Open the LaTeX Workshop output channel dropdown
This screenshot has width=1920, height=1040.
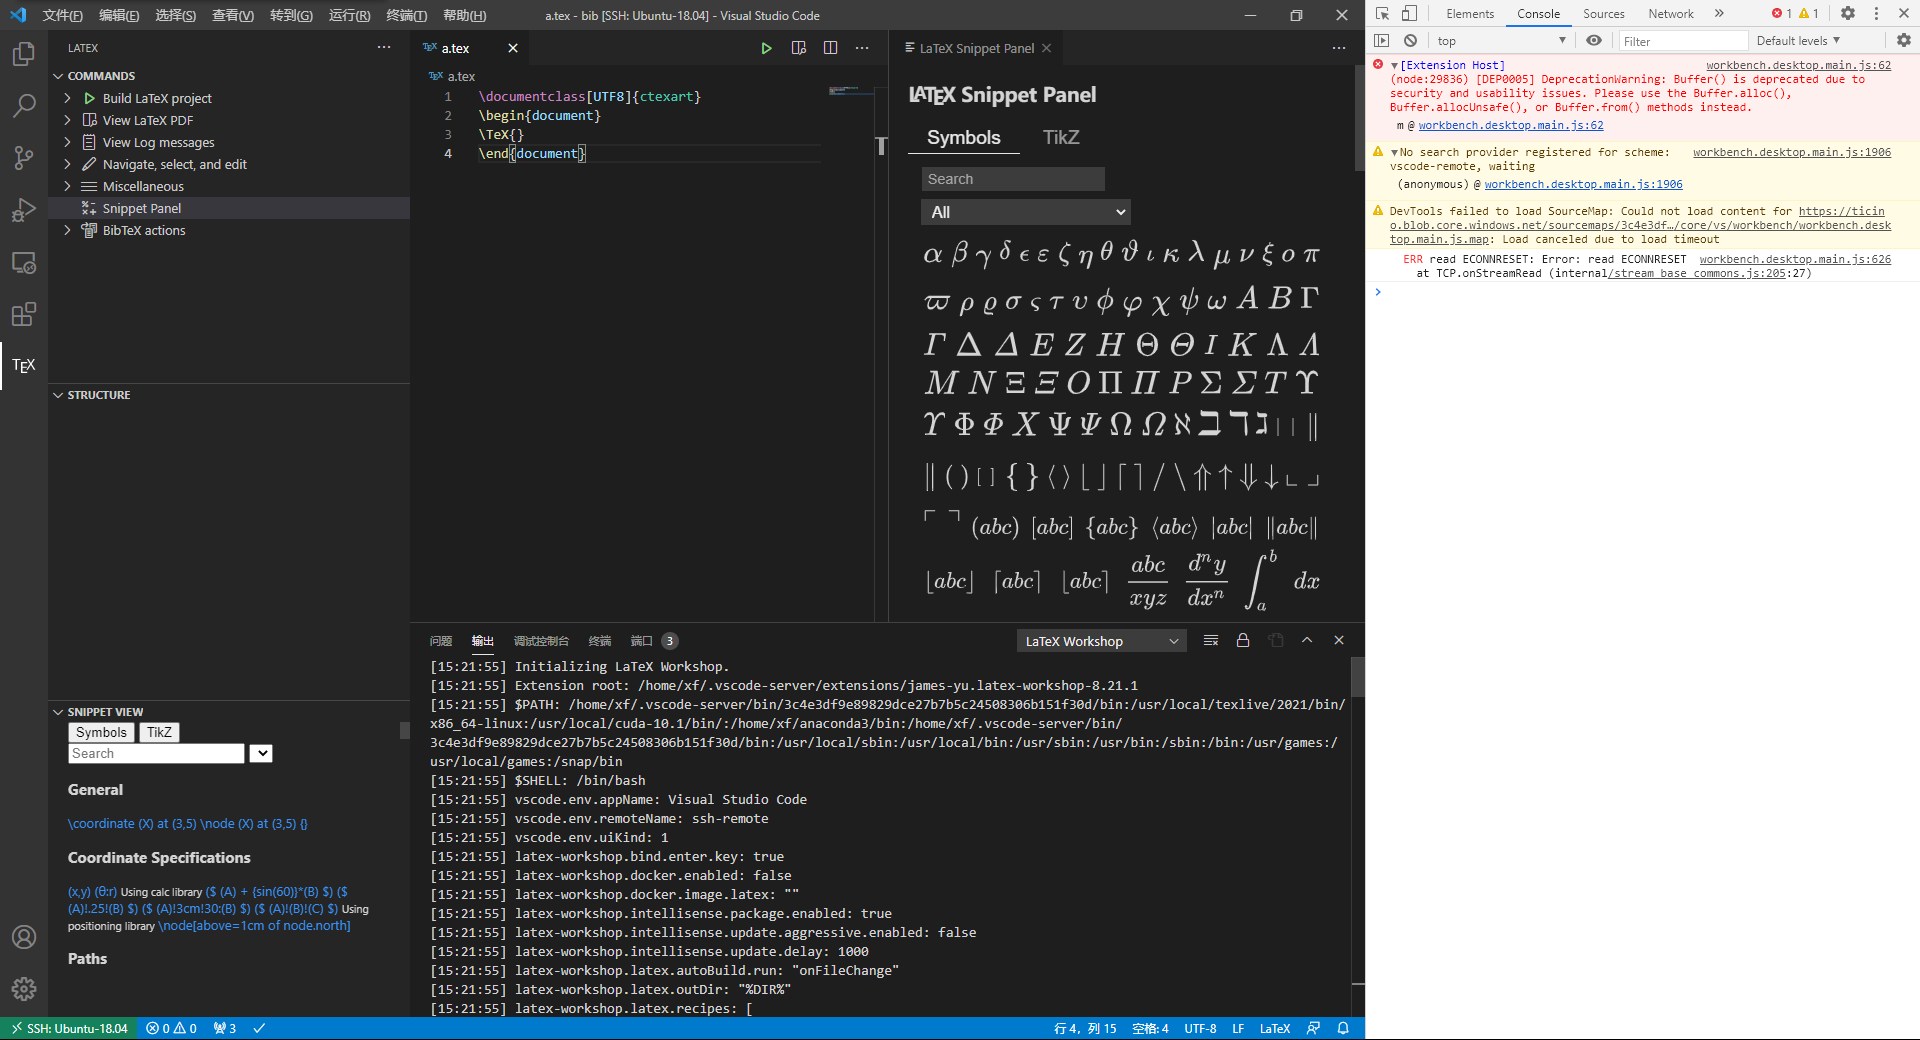click(x=1102, y=641)
